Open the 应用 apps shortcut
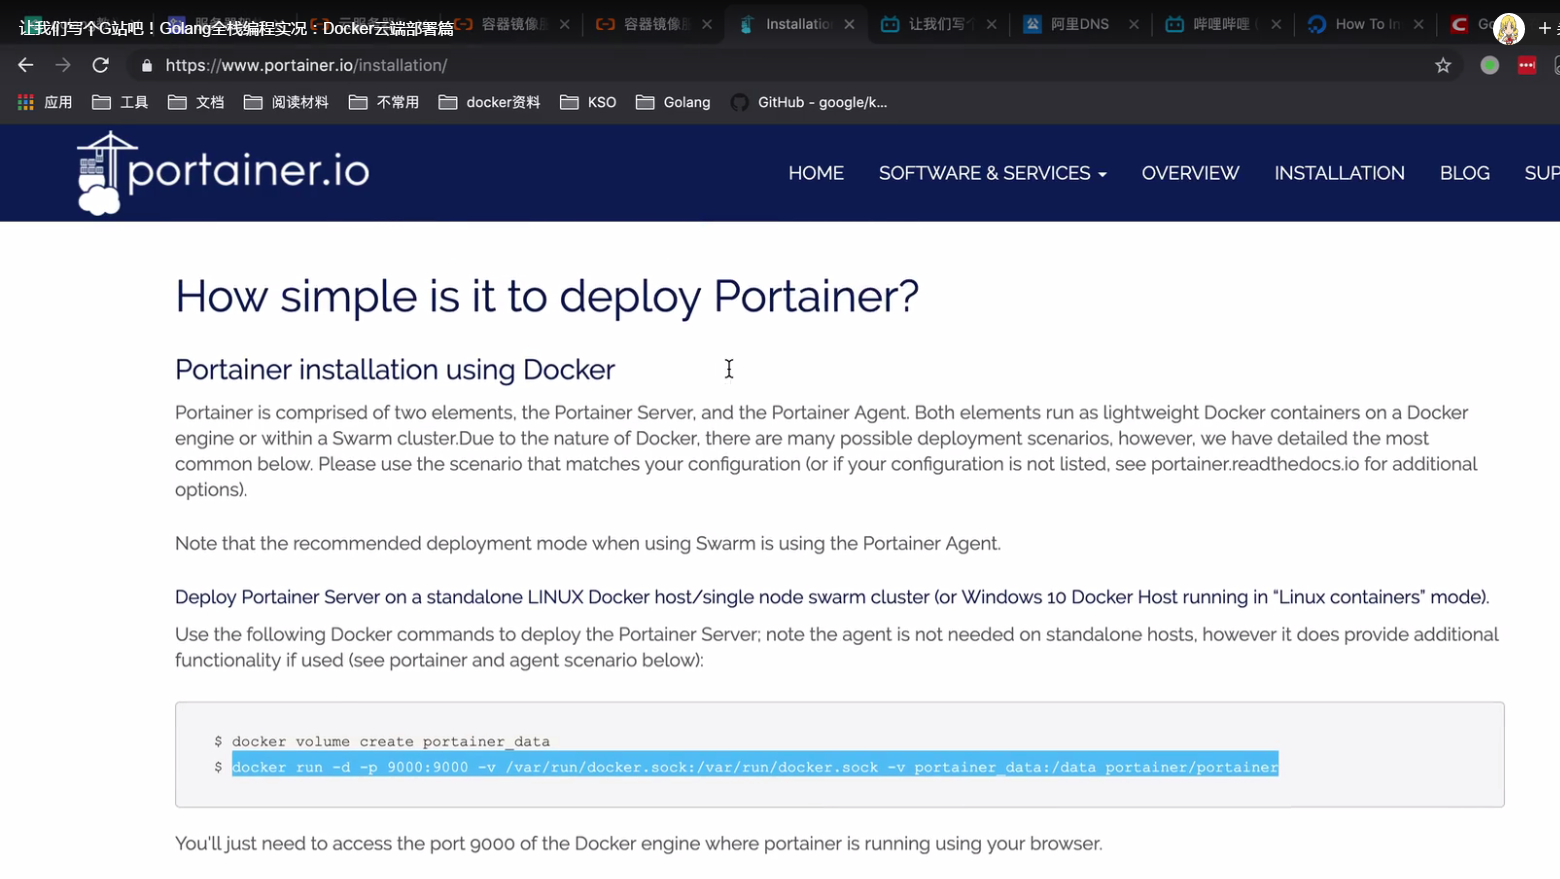Screen dimensions: 1560x879 pos(45,102)
